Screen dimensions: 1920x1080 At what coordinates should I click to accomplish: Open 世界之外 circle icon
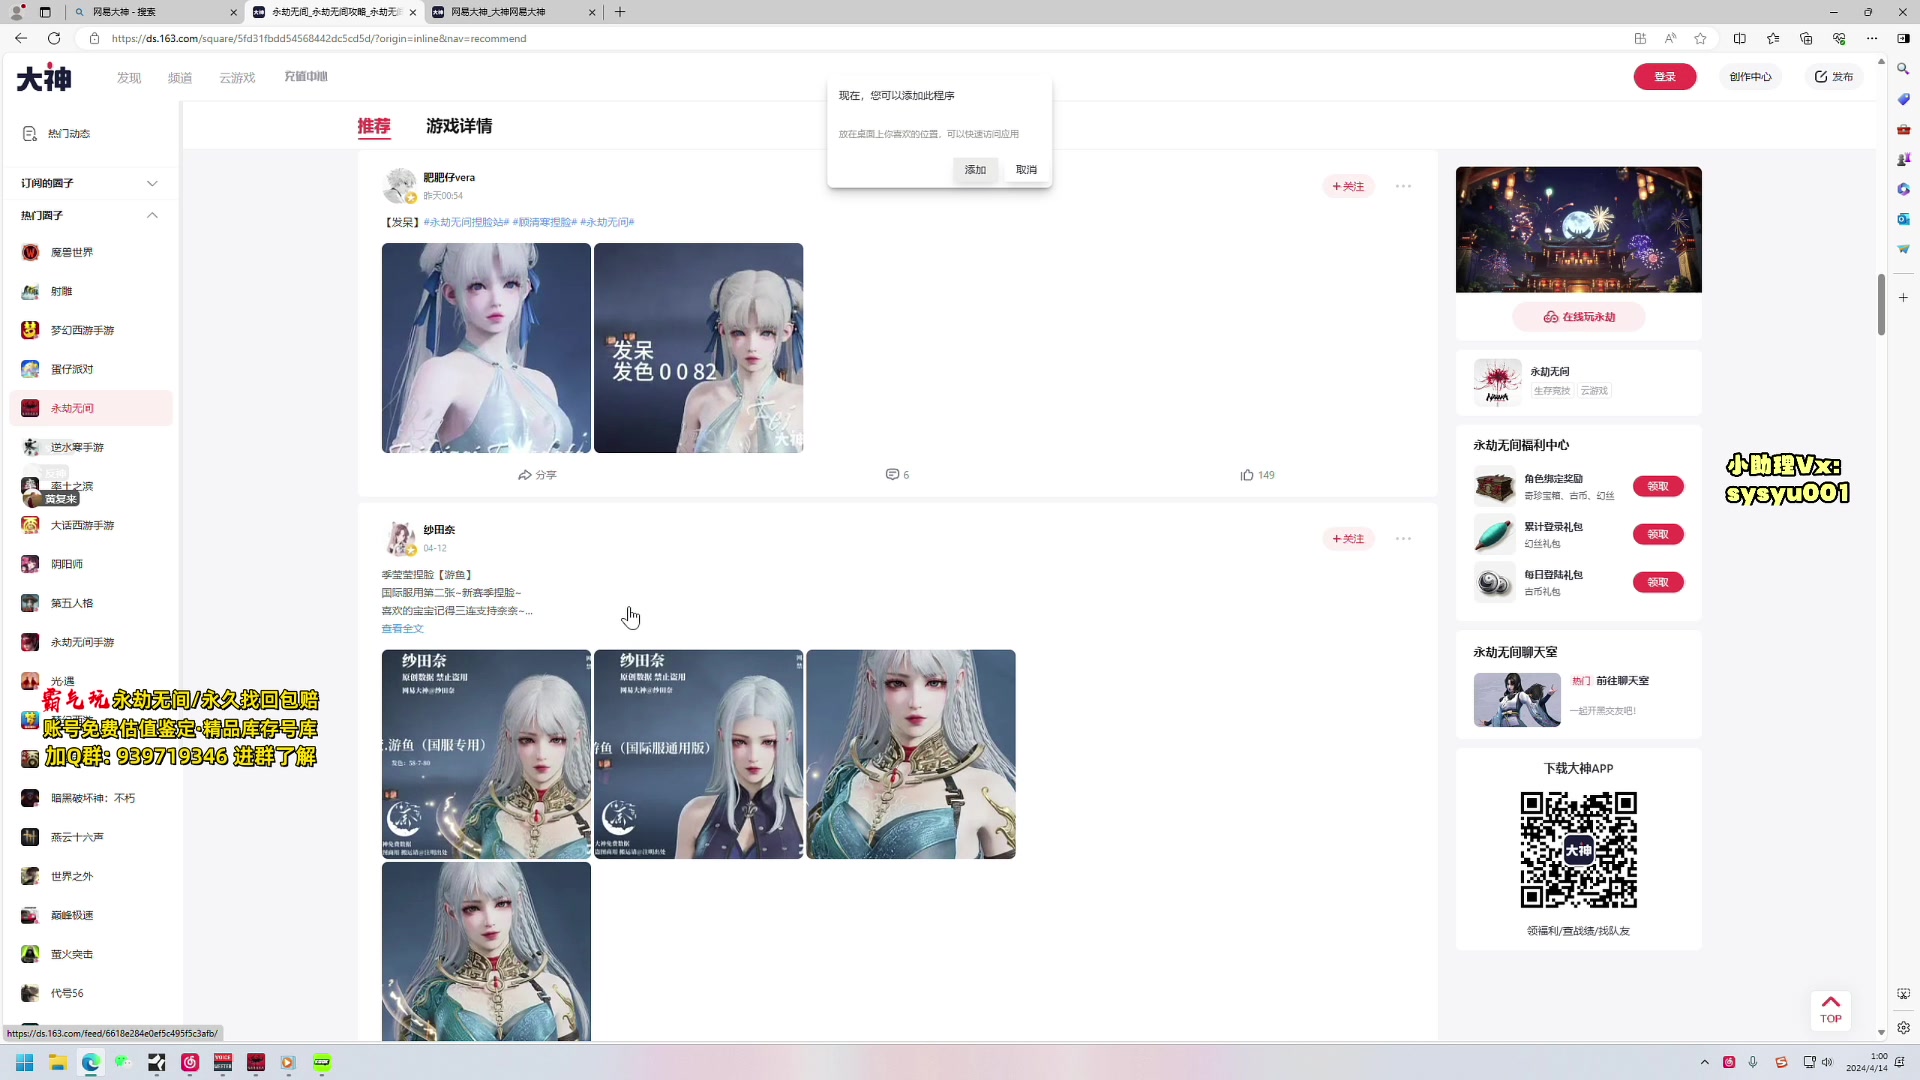coord(30,876)
